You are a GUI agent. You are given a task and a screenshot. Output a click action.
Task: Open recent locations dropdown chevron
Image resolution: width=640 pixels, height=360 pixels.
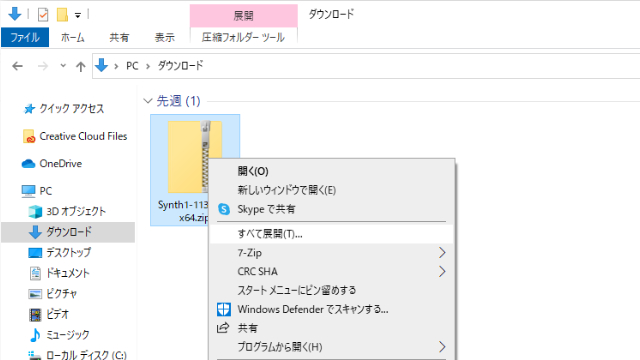(63, 65)
